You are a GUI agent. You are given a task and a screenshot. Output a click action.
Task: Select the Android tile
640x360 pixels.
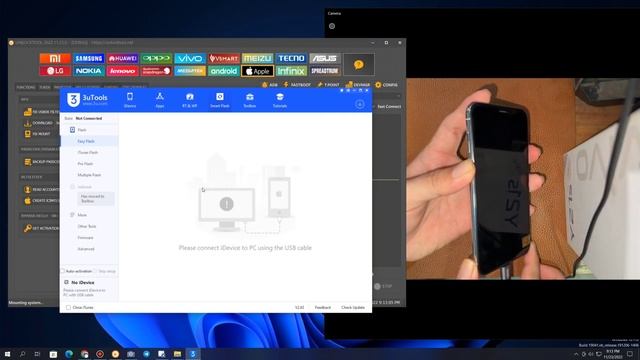click(224, 71)
